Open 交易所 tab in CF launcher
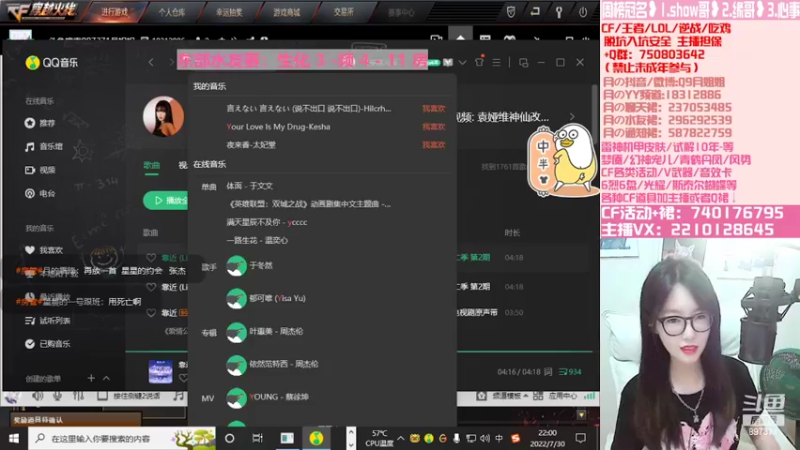 pyautogui.click(x=343, y=12)
